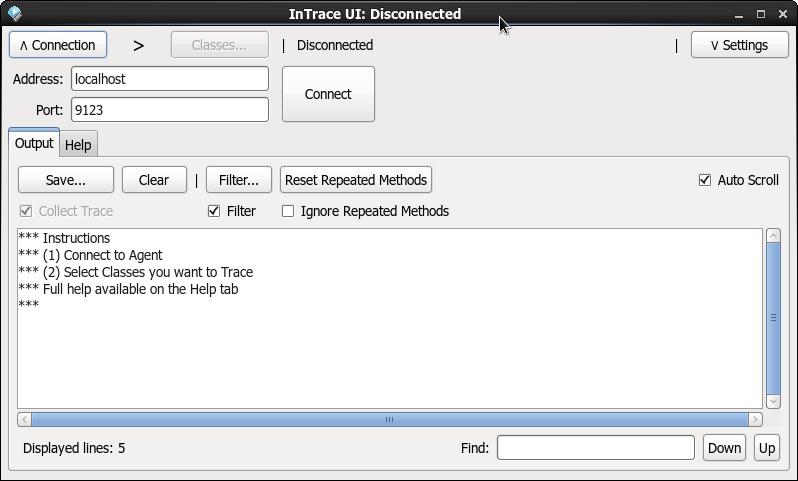Click the Down find button

[x=724, y=448]
